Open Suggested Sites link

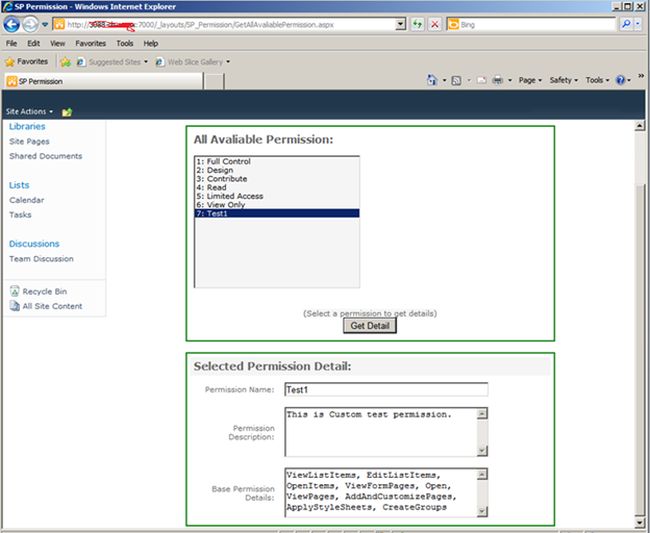tap(112, 62)
